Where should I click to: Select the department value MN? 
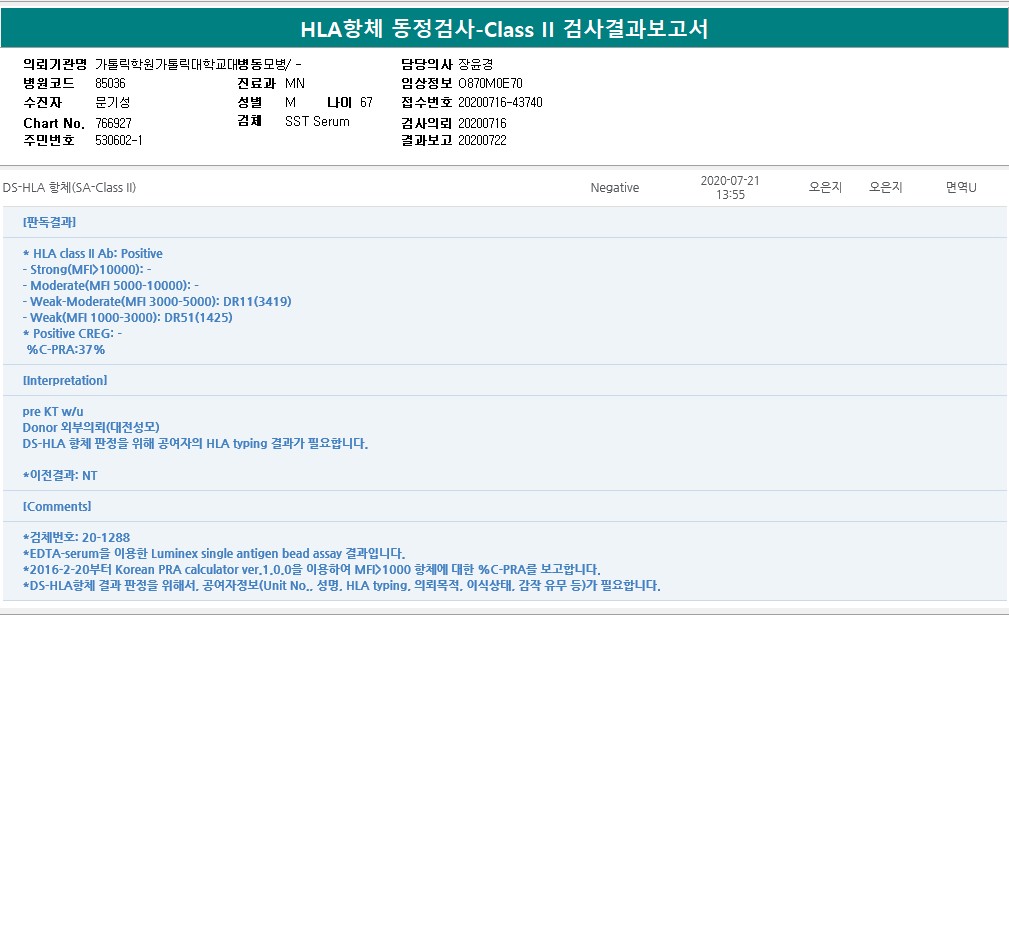295,84
